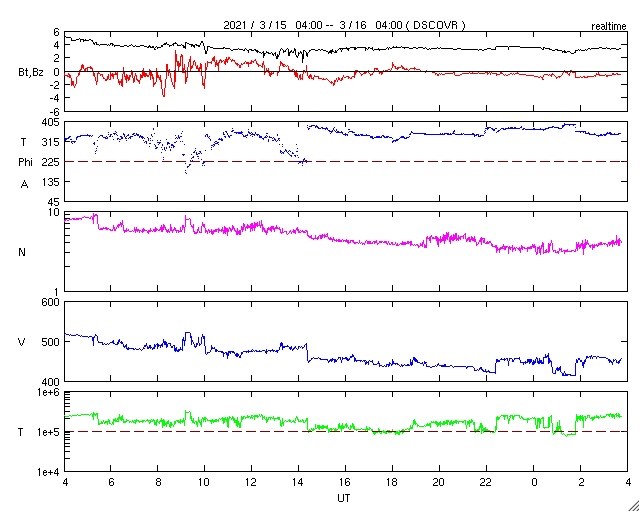Click the "V" velocity panel label
Screen dimensions: 640x512
22,342
